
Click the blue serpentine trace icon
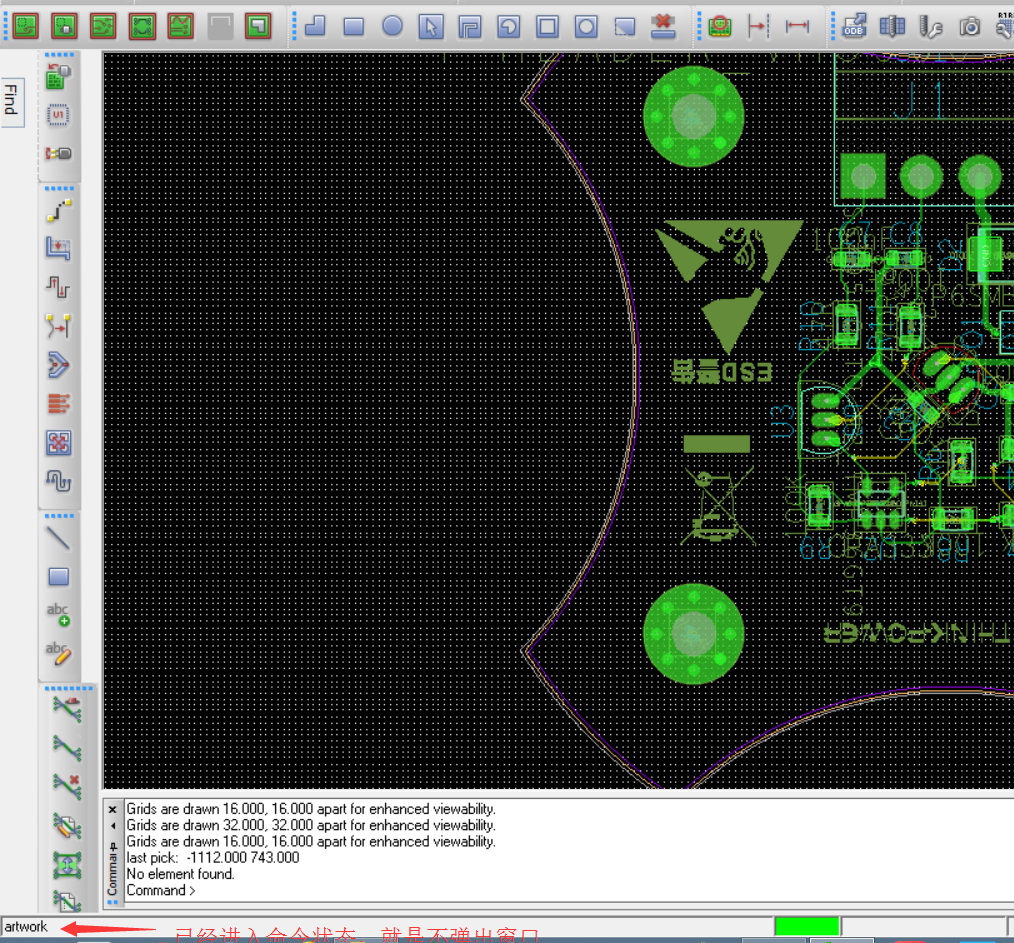point(59,482)
